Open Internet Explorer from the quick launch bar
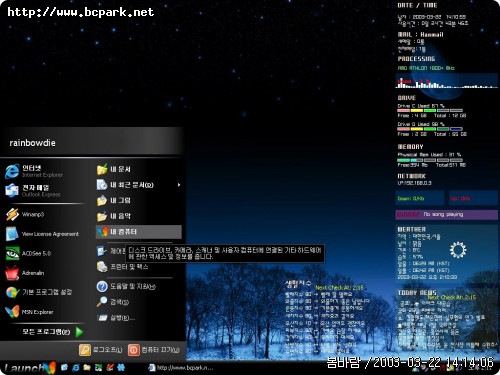 pos(76,368)
